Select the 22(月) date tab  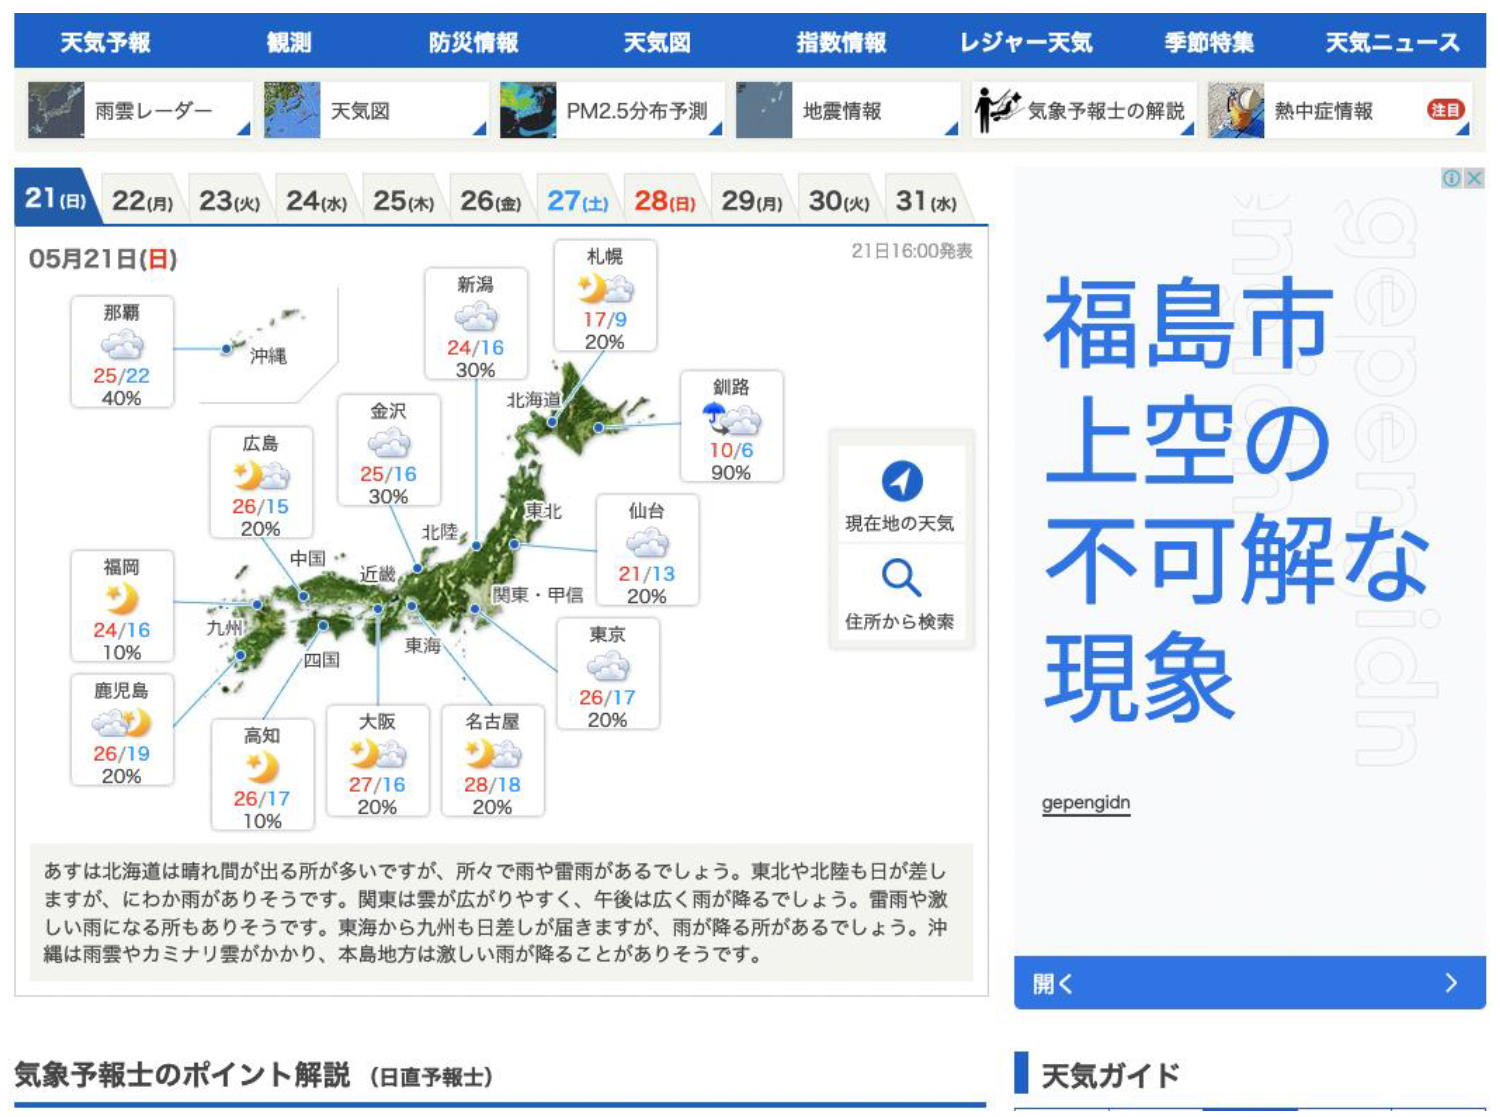coord(142,200)
